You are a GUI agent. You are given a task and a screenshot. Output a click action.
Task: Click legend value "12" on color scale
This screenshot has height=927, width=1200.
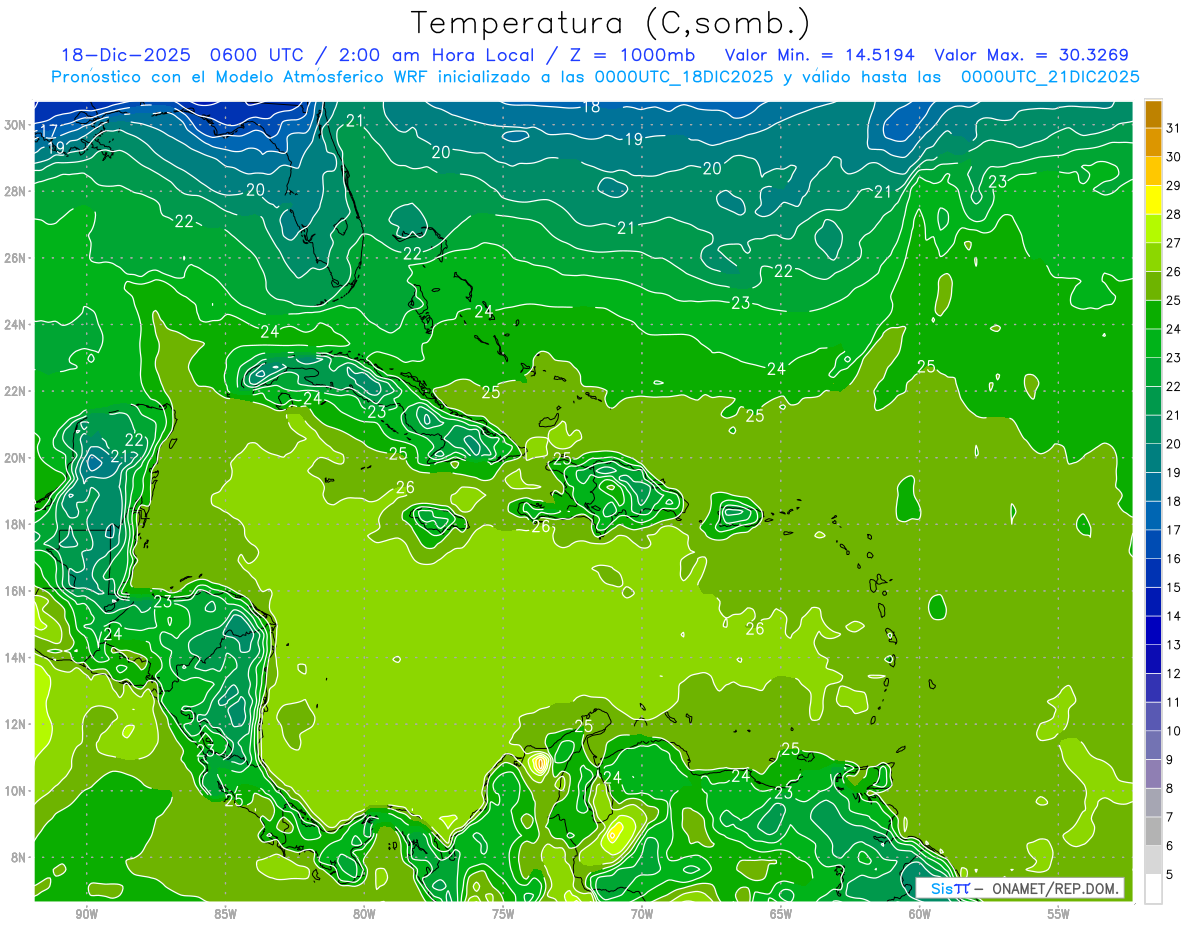pyautogui.click(x=1175, y=674)
